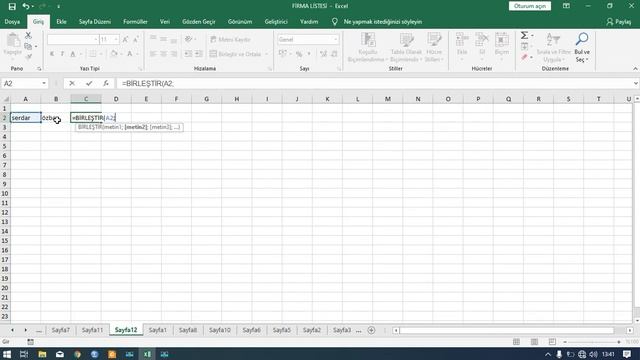Click the formula bar input field
The image size is (640, 360).
point(373,83)
